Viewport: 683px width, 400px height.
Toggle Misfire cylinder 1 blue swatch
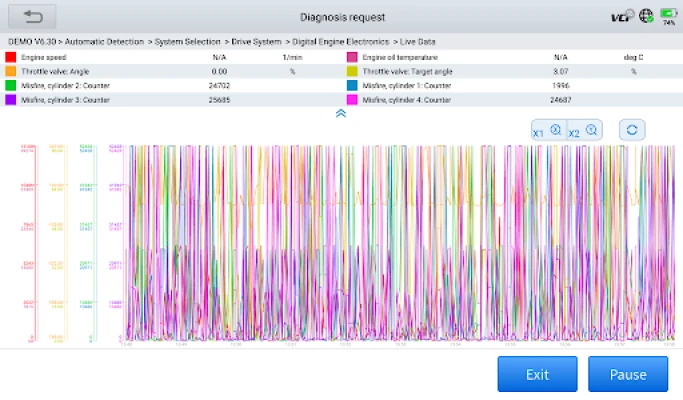[351, 86]
